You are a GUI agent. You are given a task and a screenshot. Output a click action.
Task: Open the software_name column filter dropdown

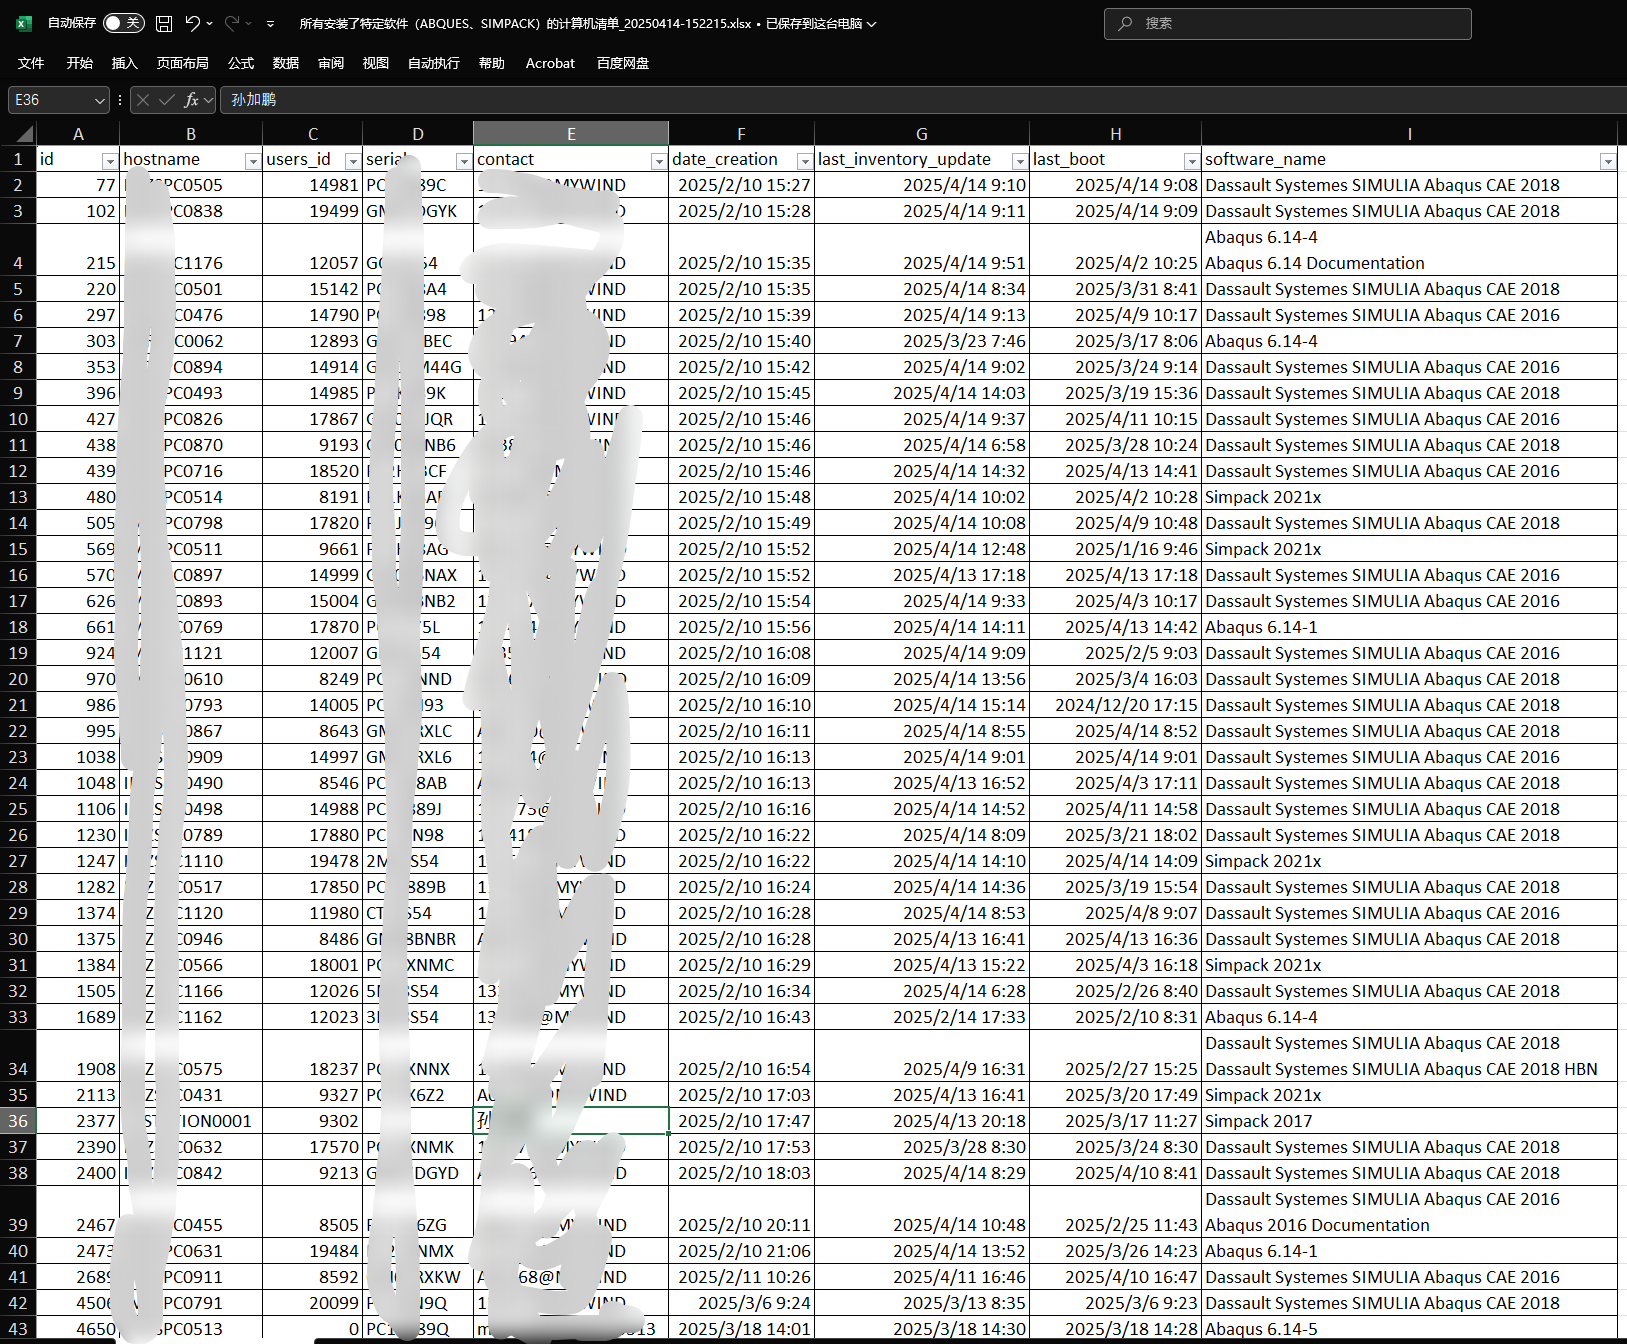(1607, 161)
